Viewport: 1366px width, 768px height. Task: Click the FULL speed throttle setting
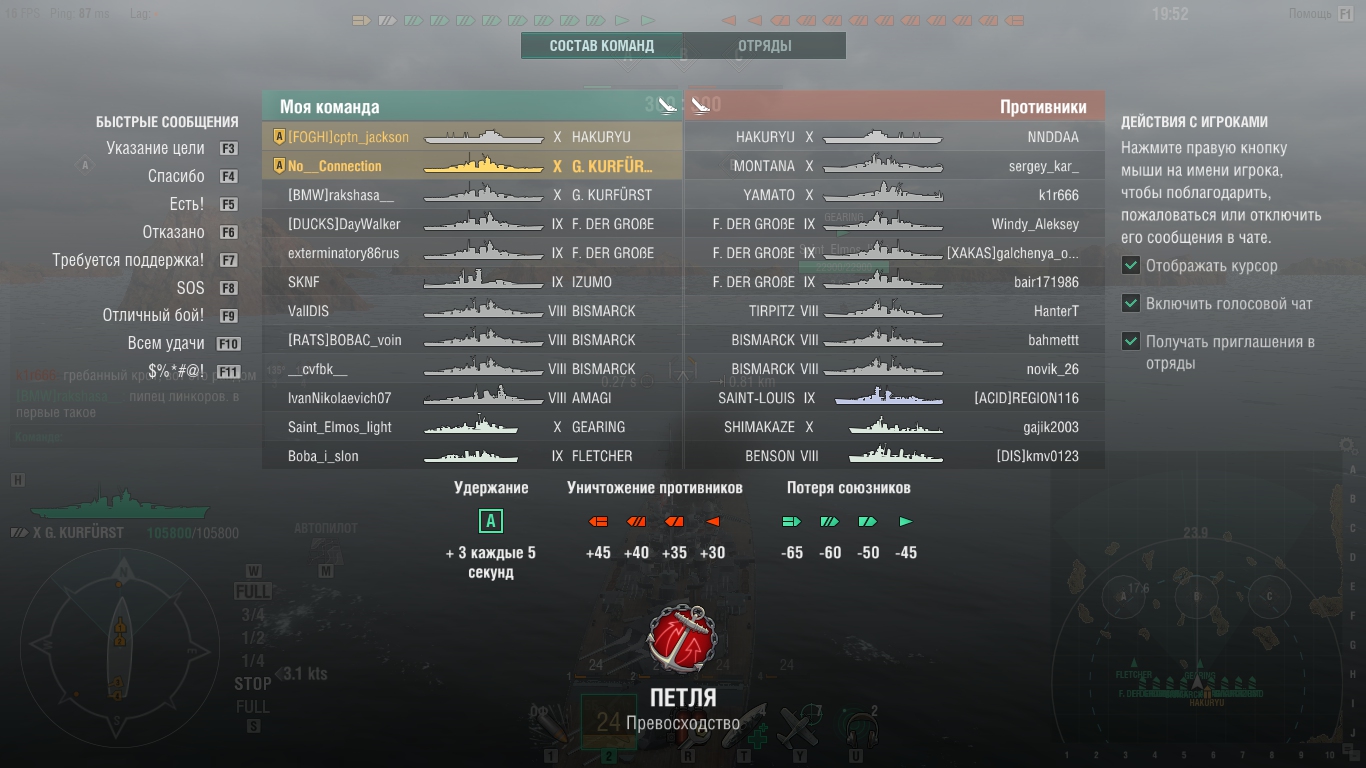(x=253, y=592)
